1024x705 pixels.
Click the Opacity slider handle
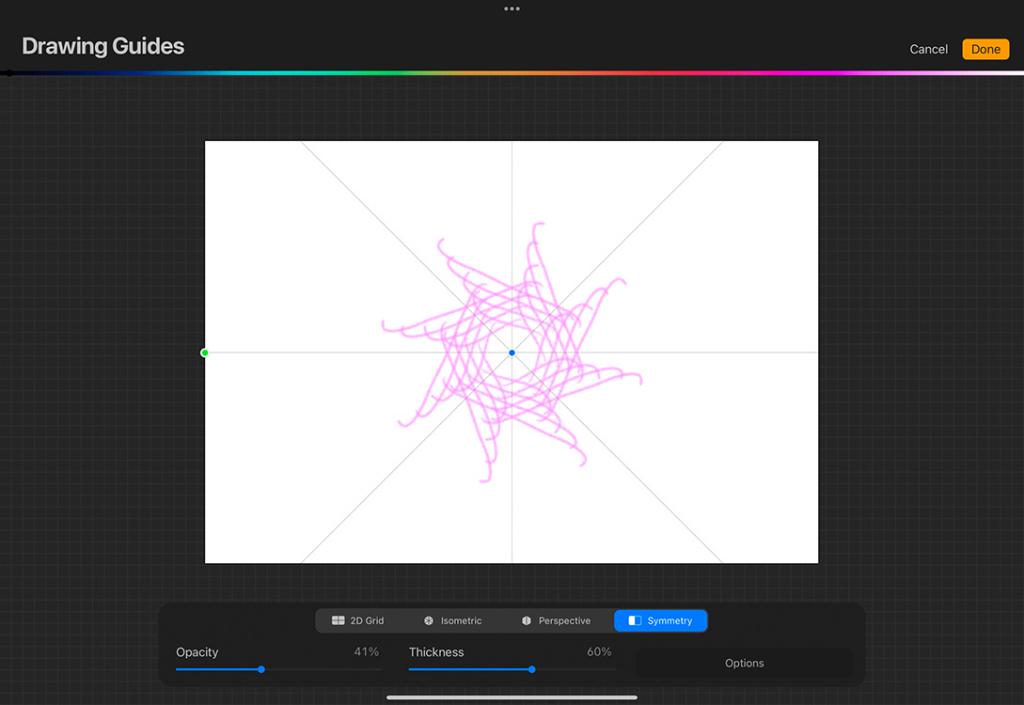point(261,669)
